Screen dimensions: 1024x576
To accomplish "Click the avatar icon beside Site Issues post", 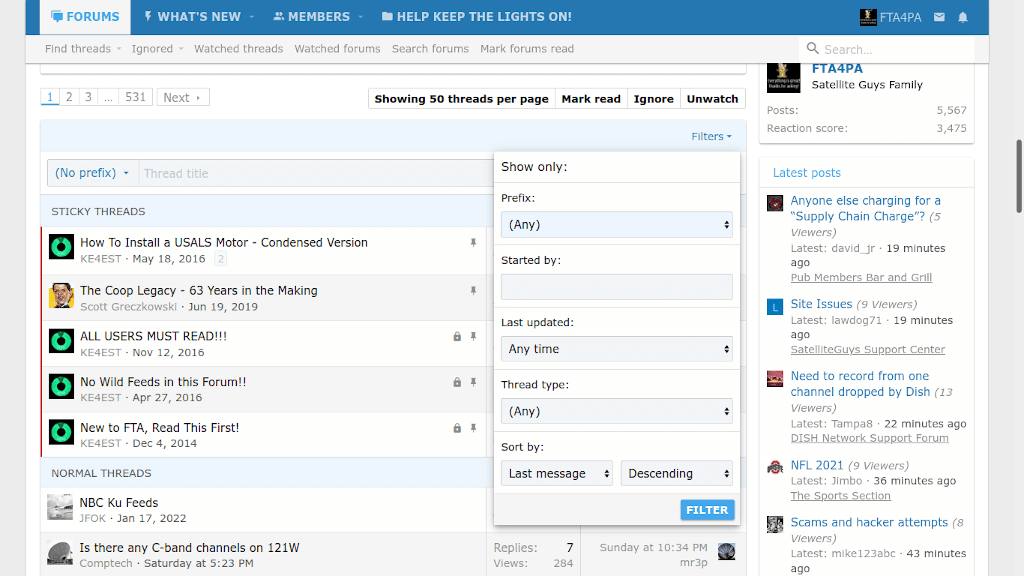I will 775,307.
